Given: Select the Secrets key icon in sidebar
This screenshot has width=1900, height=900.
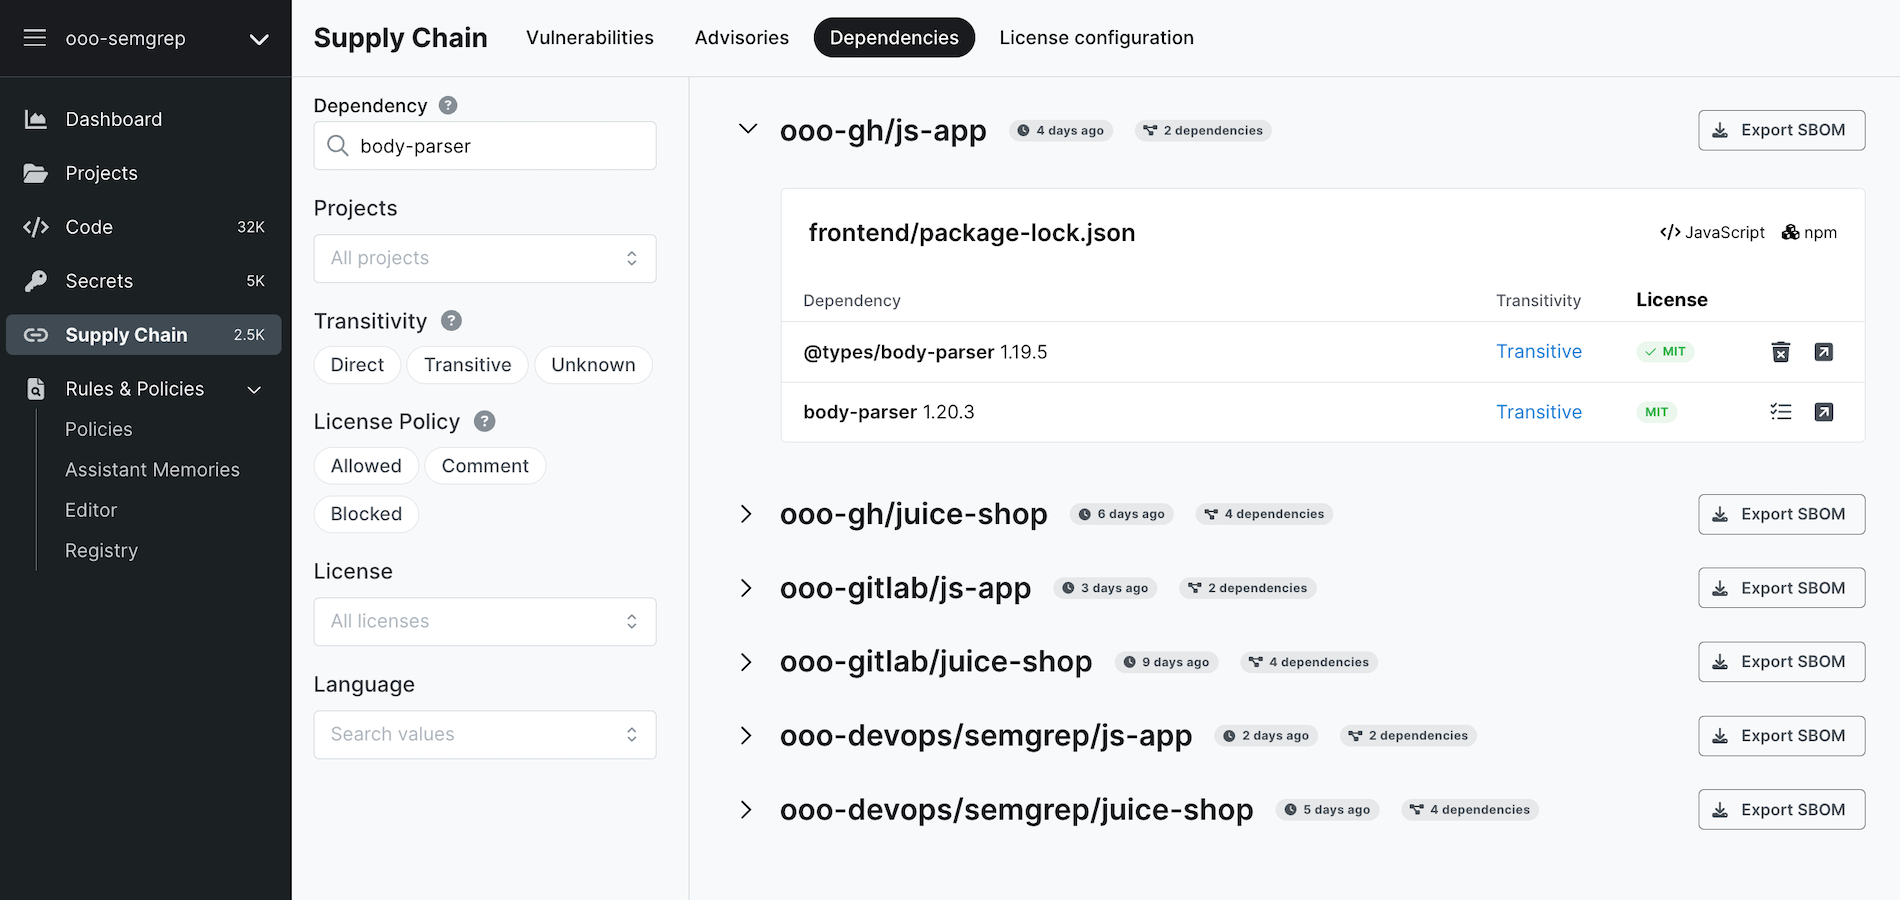Looking at the screenshot, I should 35,280.
